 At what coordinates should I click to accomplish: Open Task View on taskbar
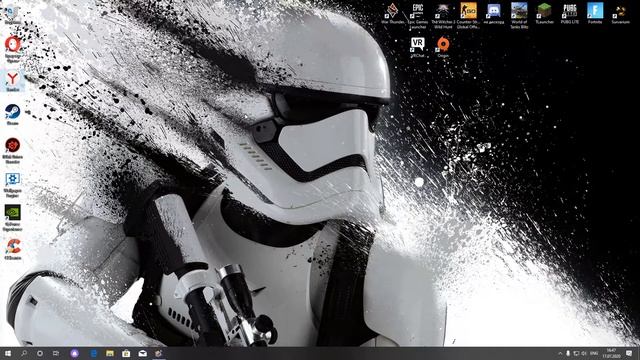(56, 353)
